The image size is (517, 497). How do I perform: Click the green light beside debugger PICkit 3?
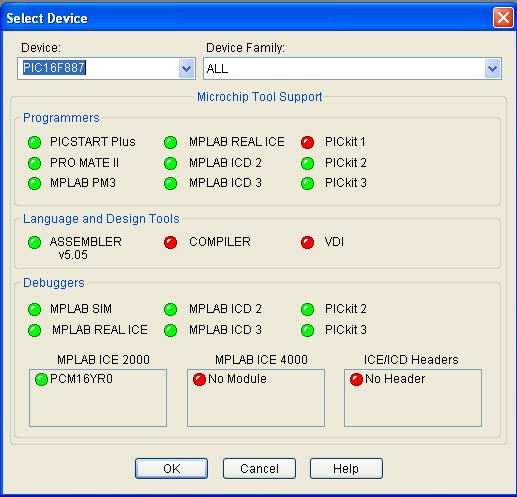pyautogui.click(x=307, y=330)
